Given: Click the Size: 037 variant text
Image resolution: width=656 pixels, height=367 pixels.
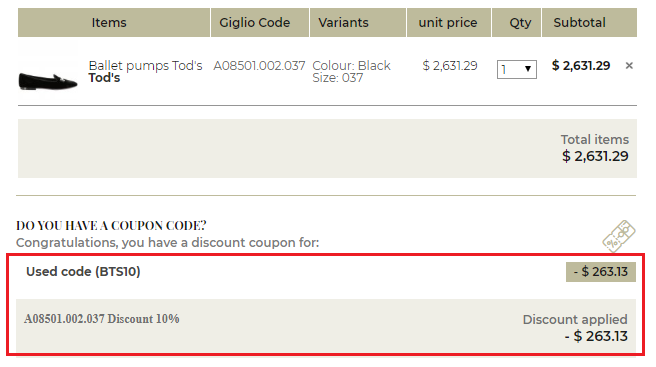Looking at the screenshot, I should click(x=338, y=78).
